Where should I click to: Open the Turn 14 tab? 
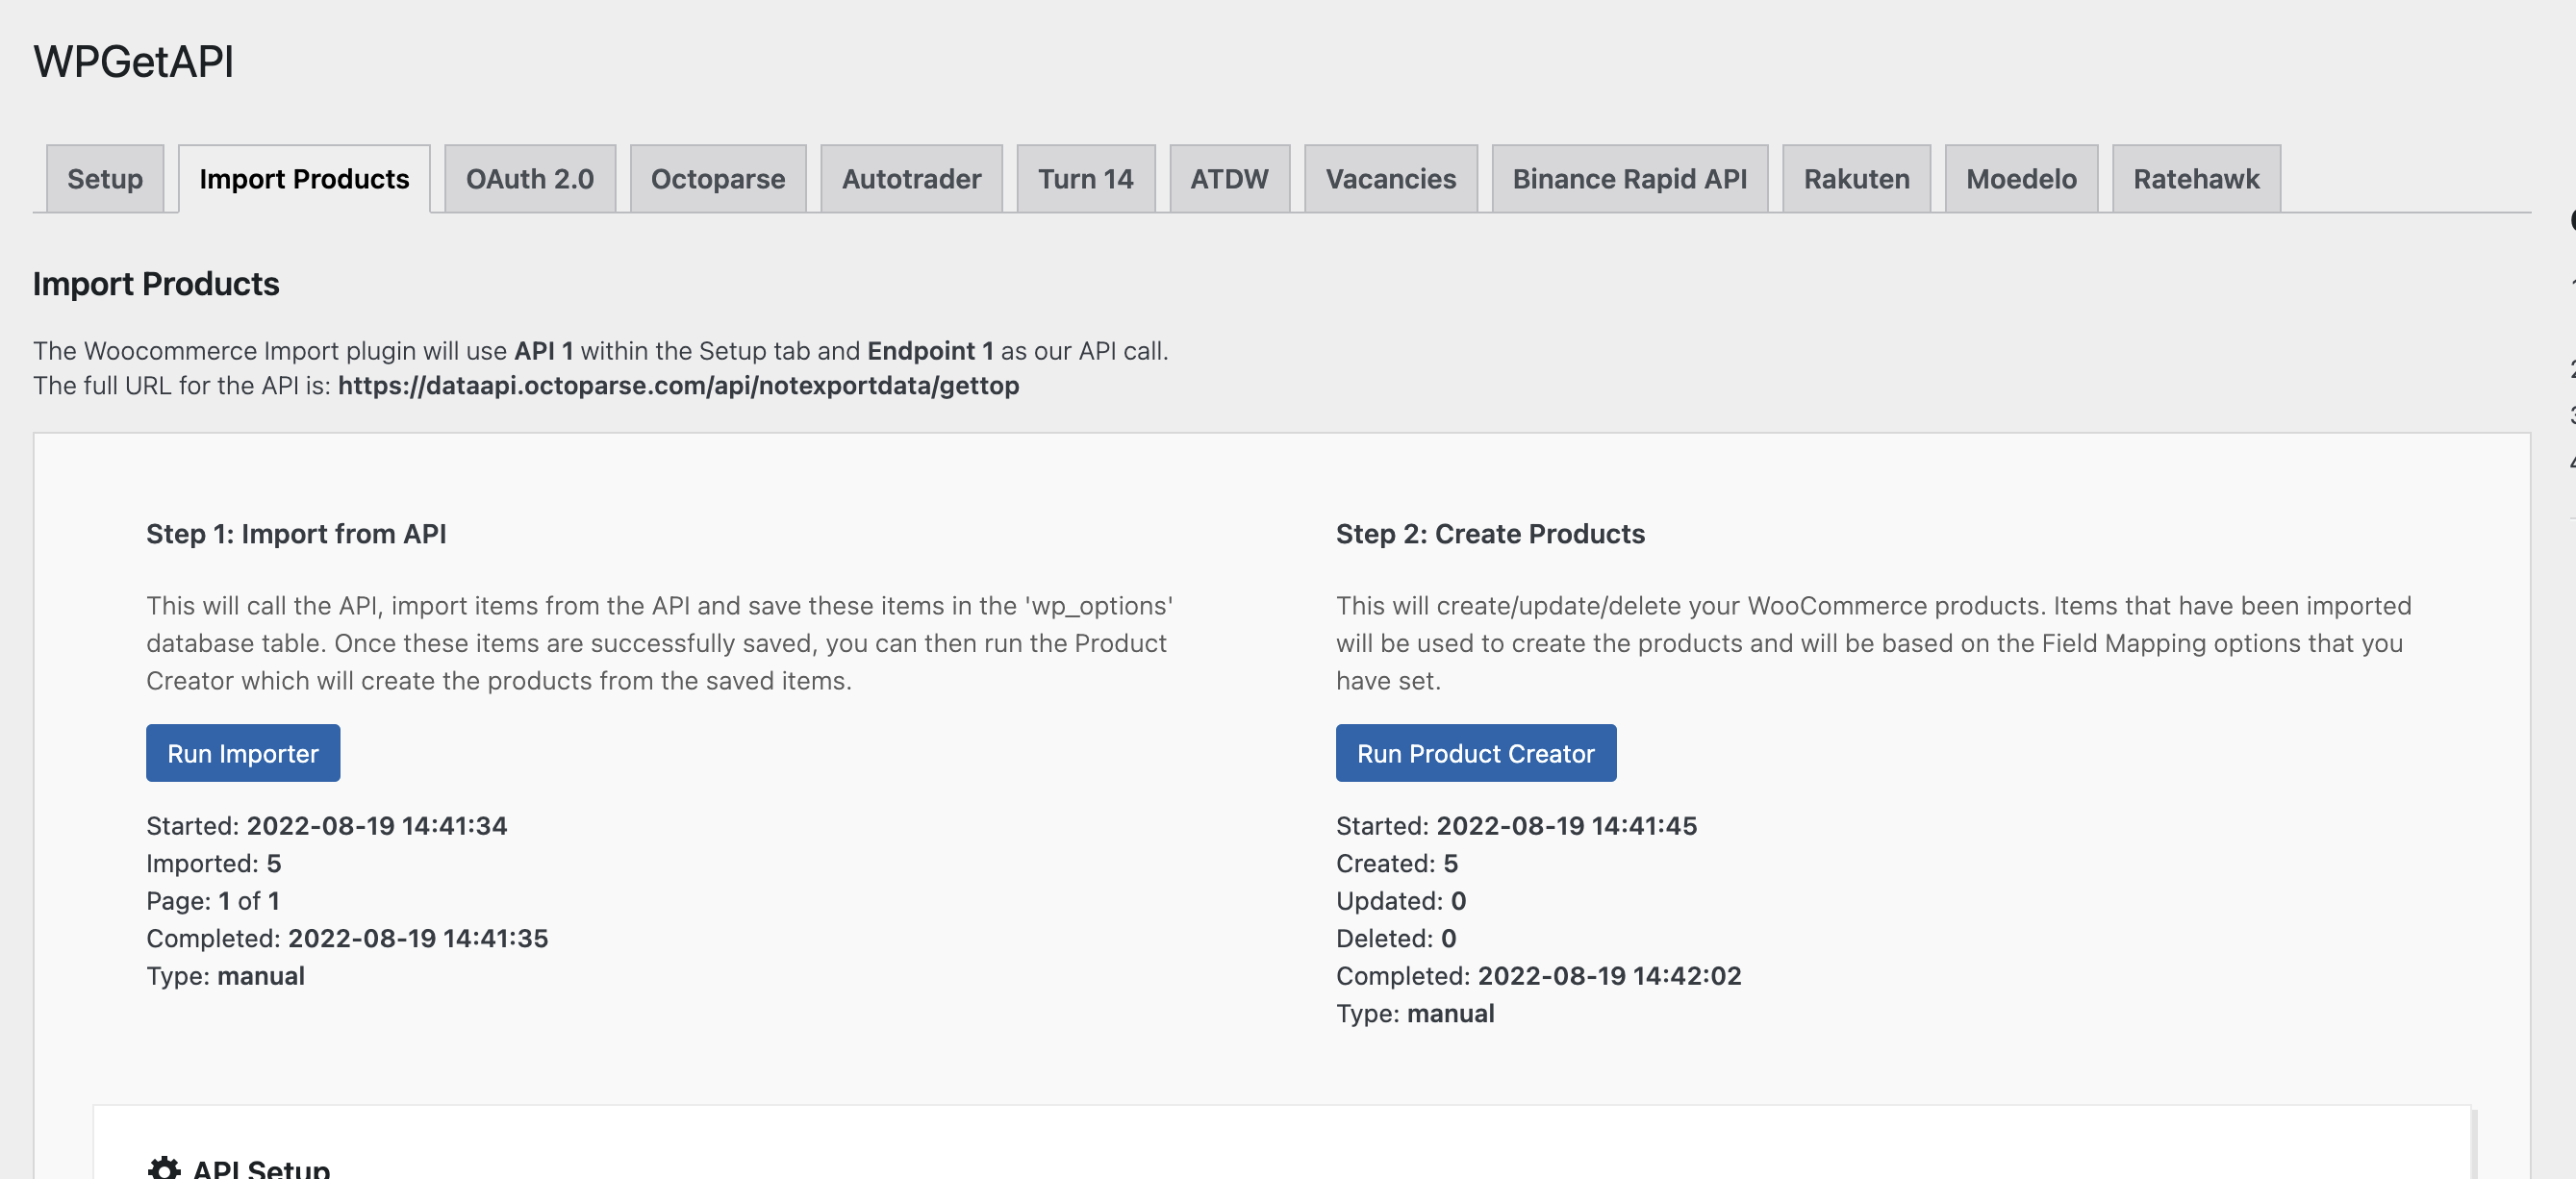[1086, 179]
